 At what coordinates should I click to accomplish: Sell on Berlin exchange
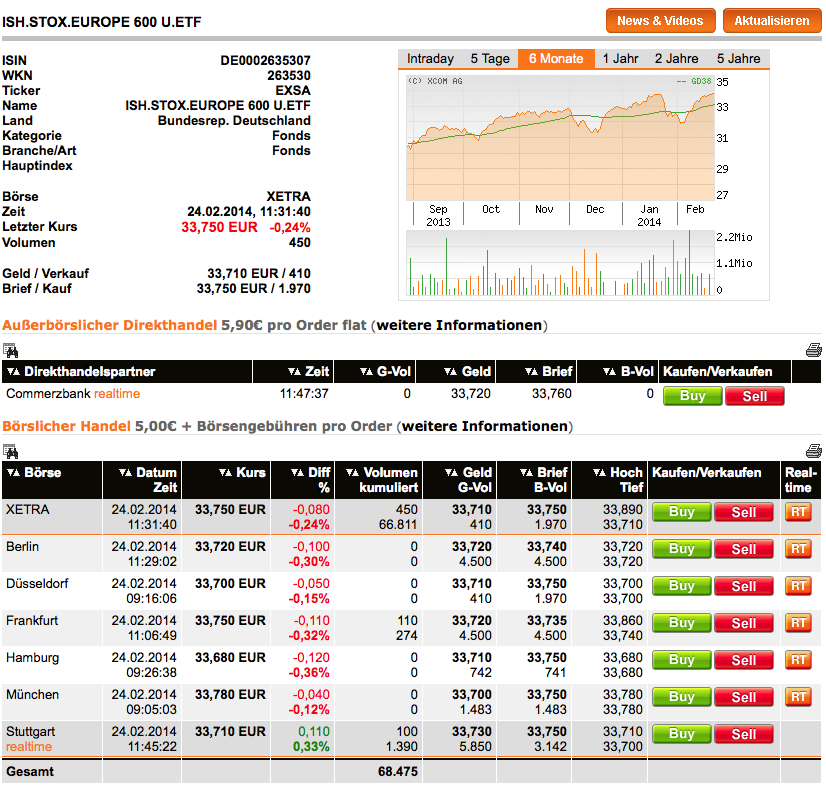744,548
